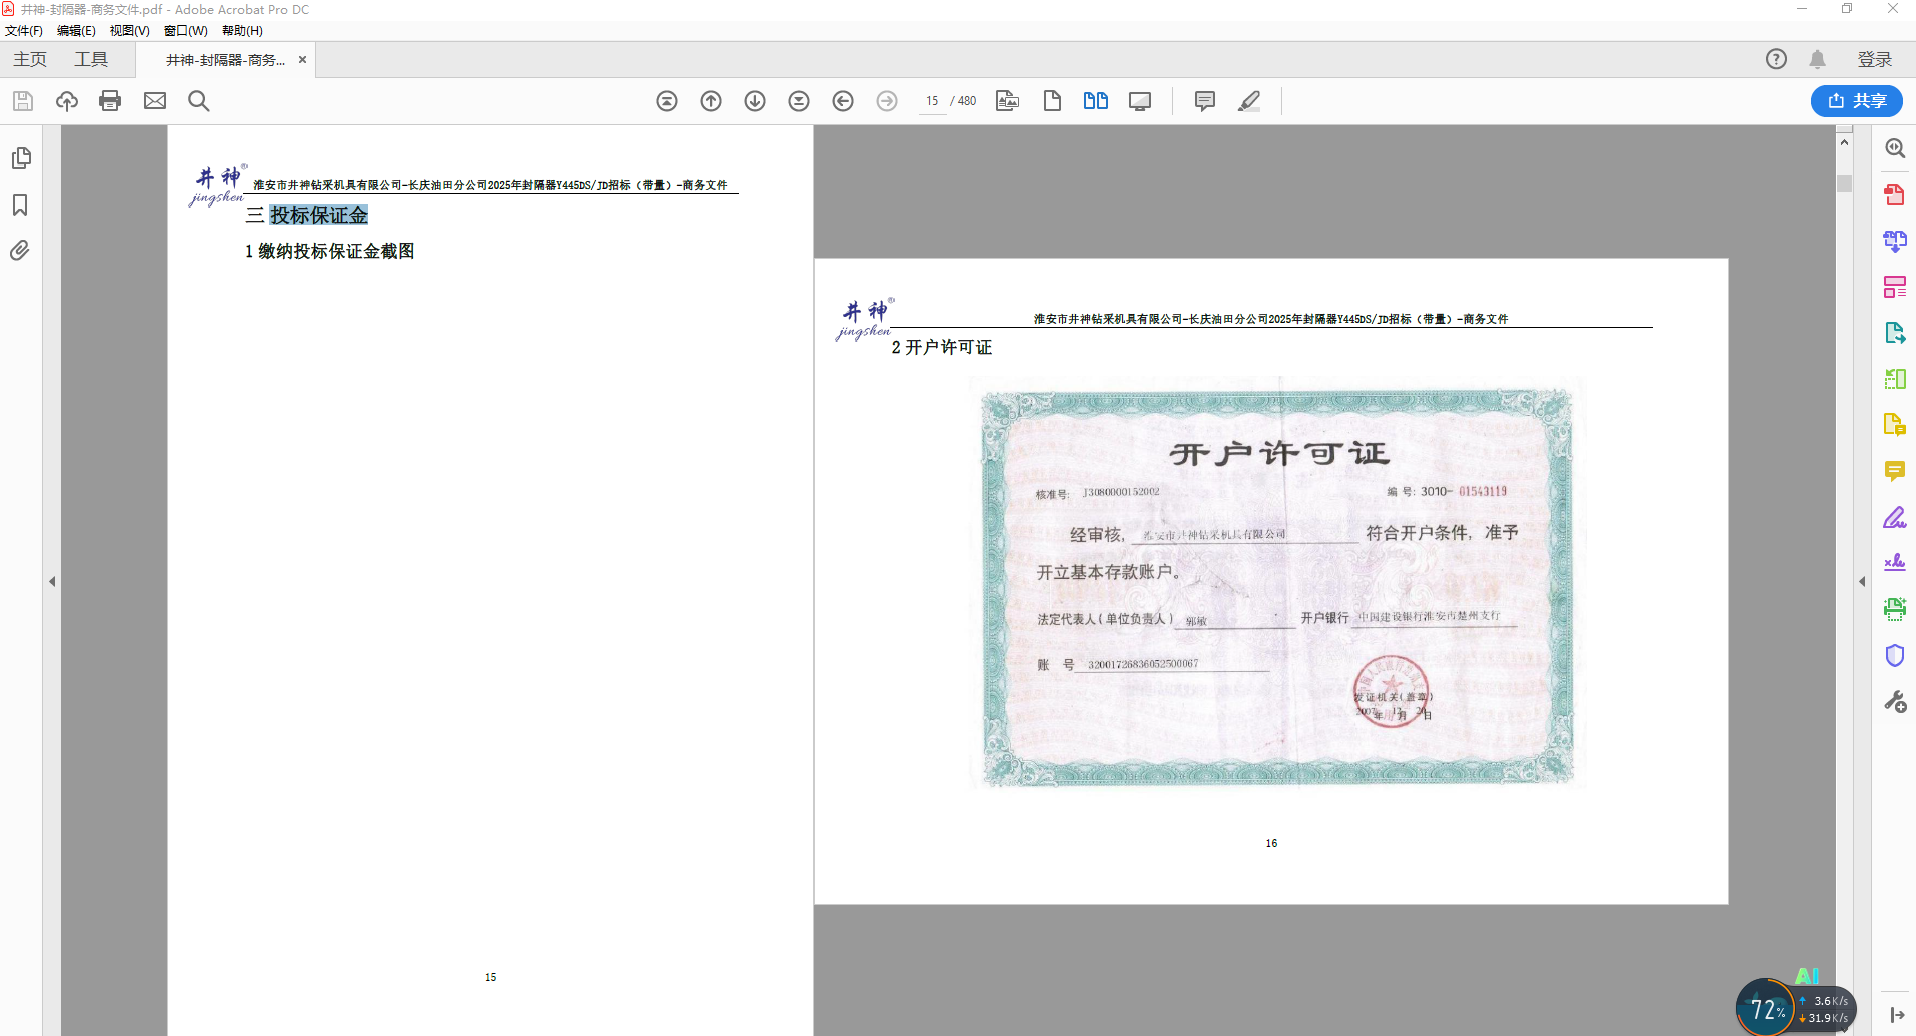Open the green dashed-page tool icon

1895,379
